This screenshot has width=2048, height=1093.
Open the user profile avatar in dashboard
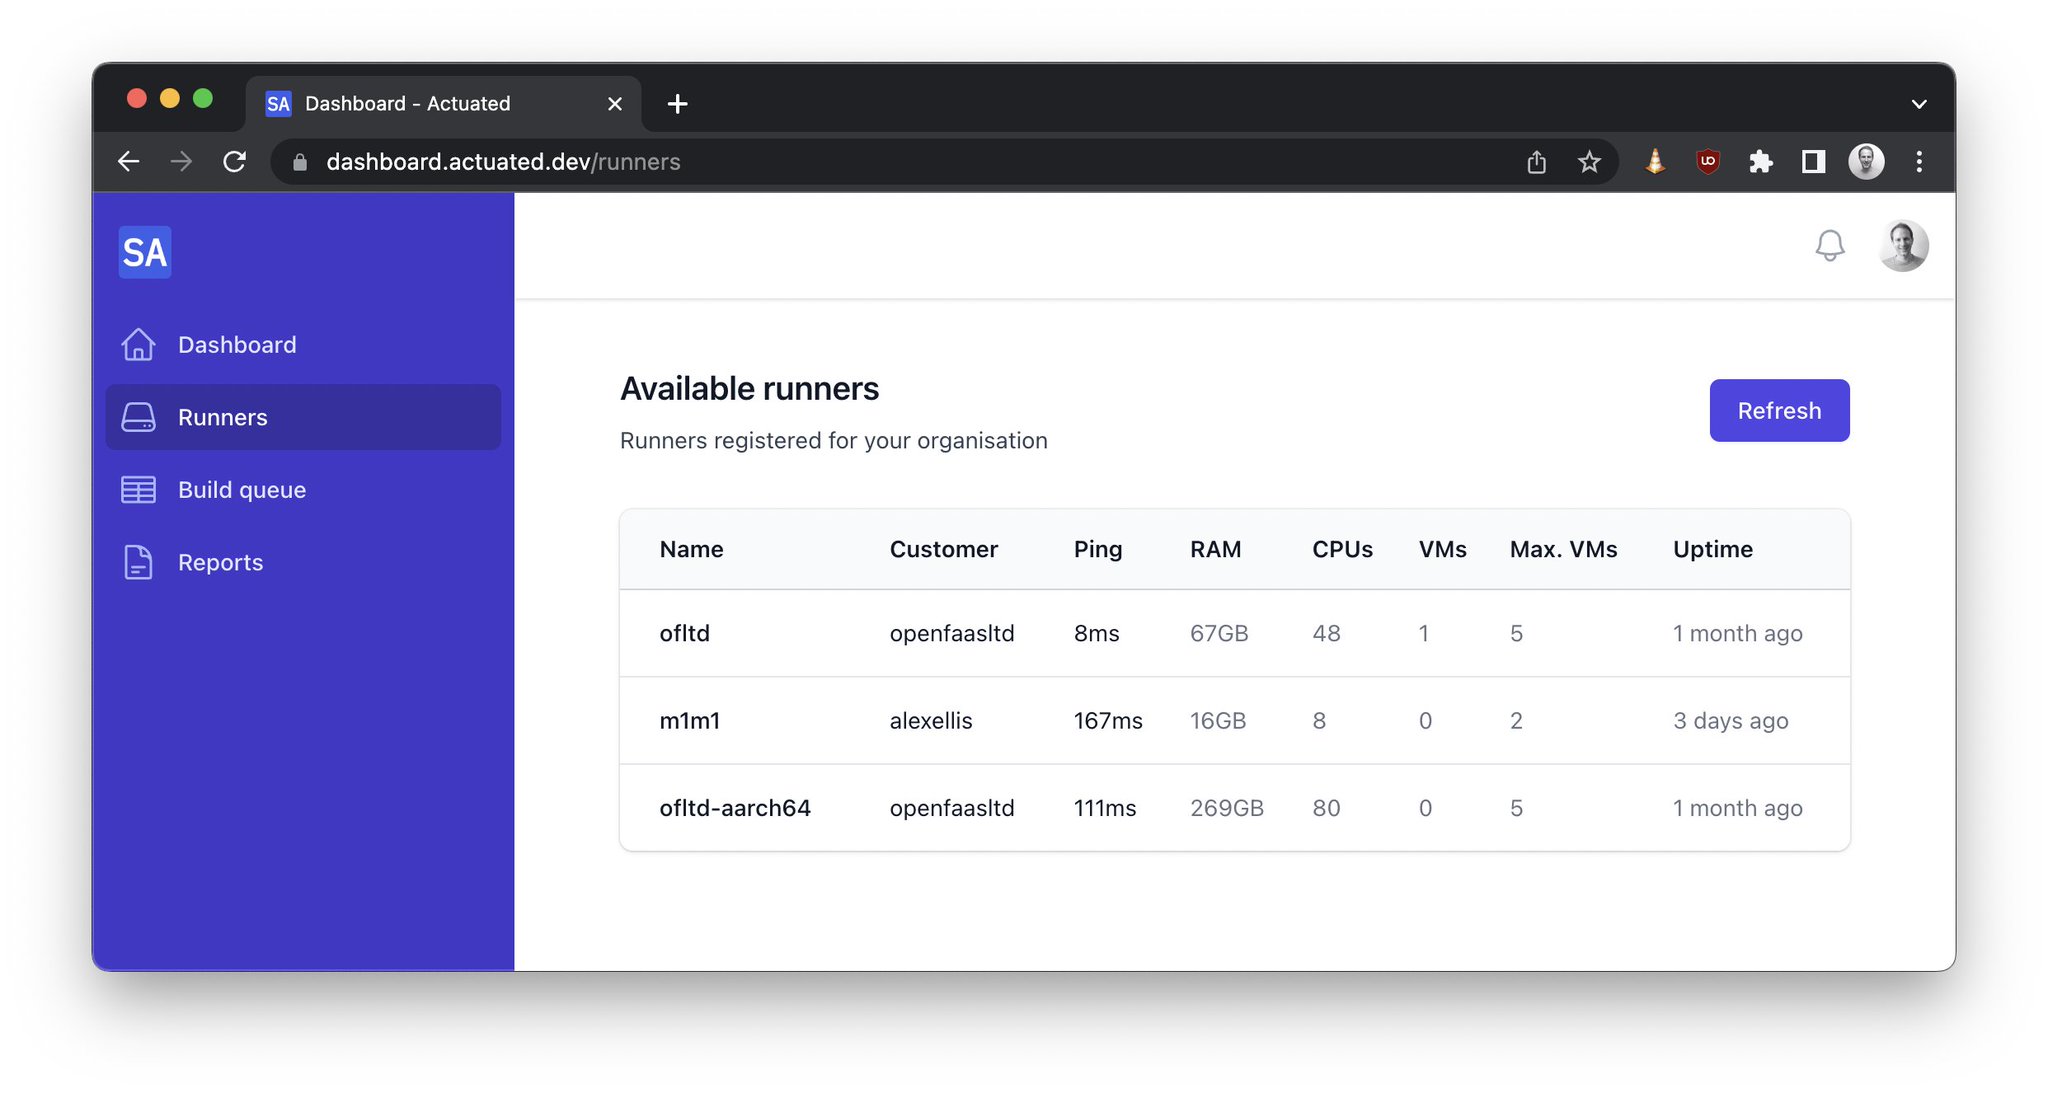coord(1903,246)
